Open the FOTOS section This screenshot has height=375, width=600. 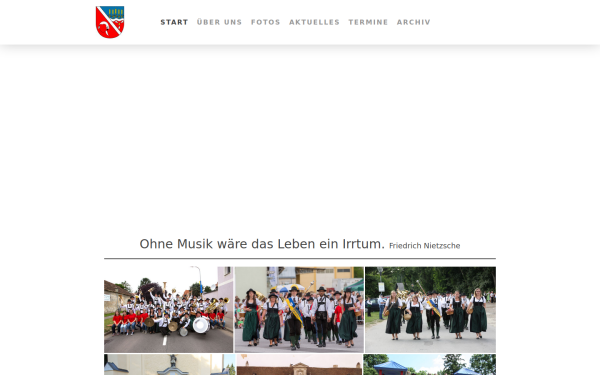(x=266, y=22)
